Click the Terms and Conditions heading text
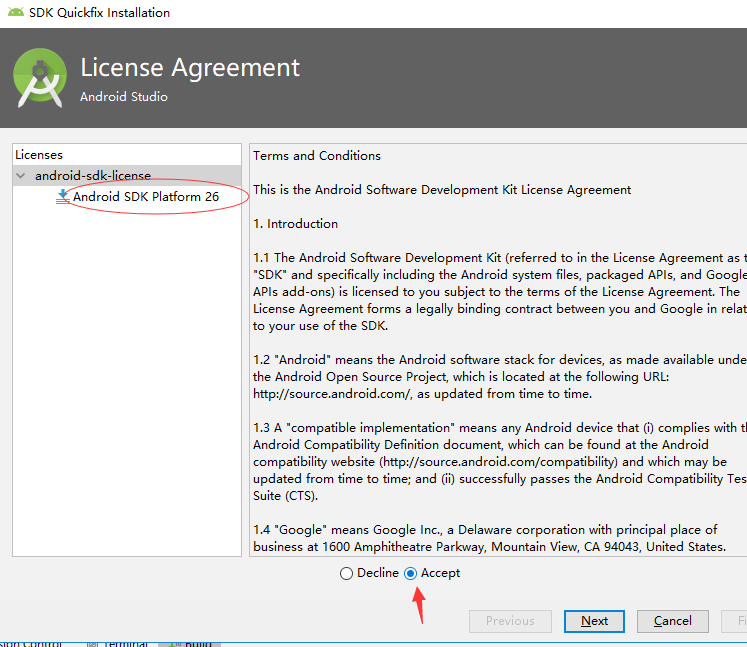 (317, 156)
